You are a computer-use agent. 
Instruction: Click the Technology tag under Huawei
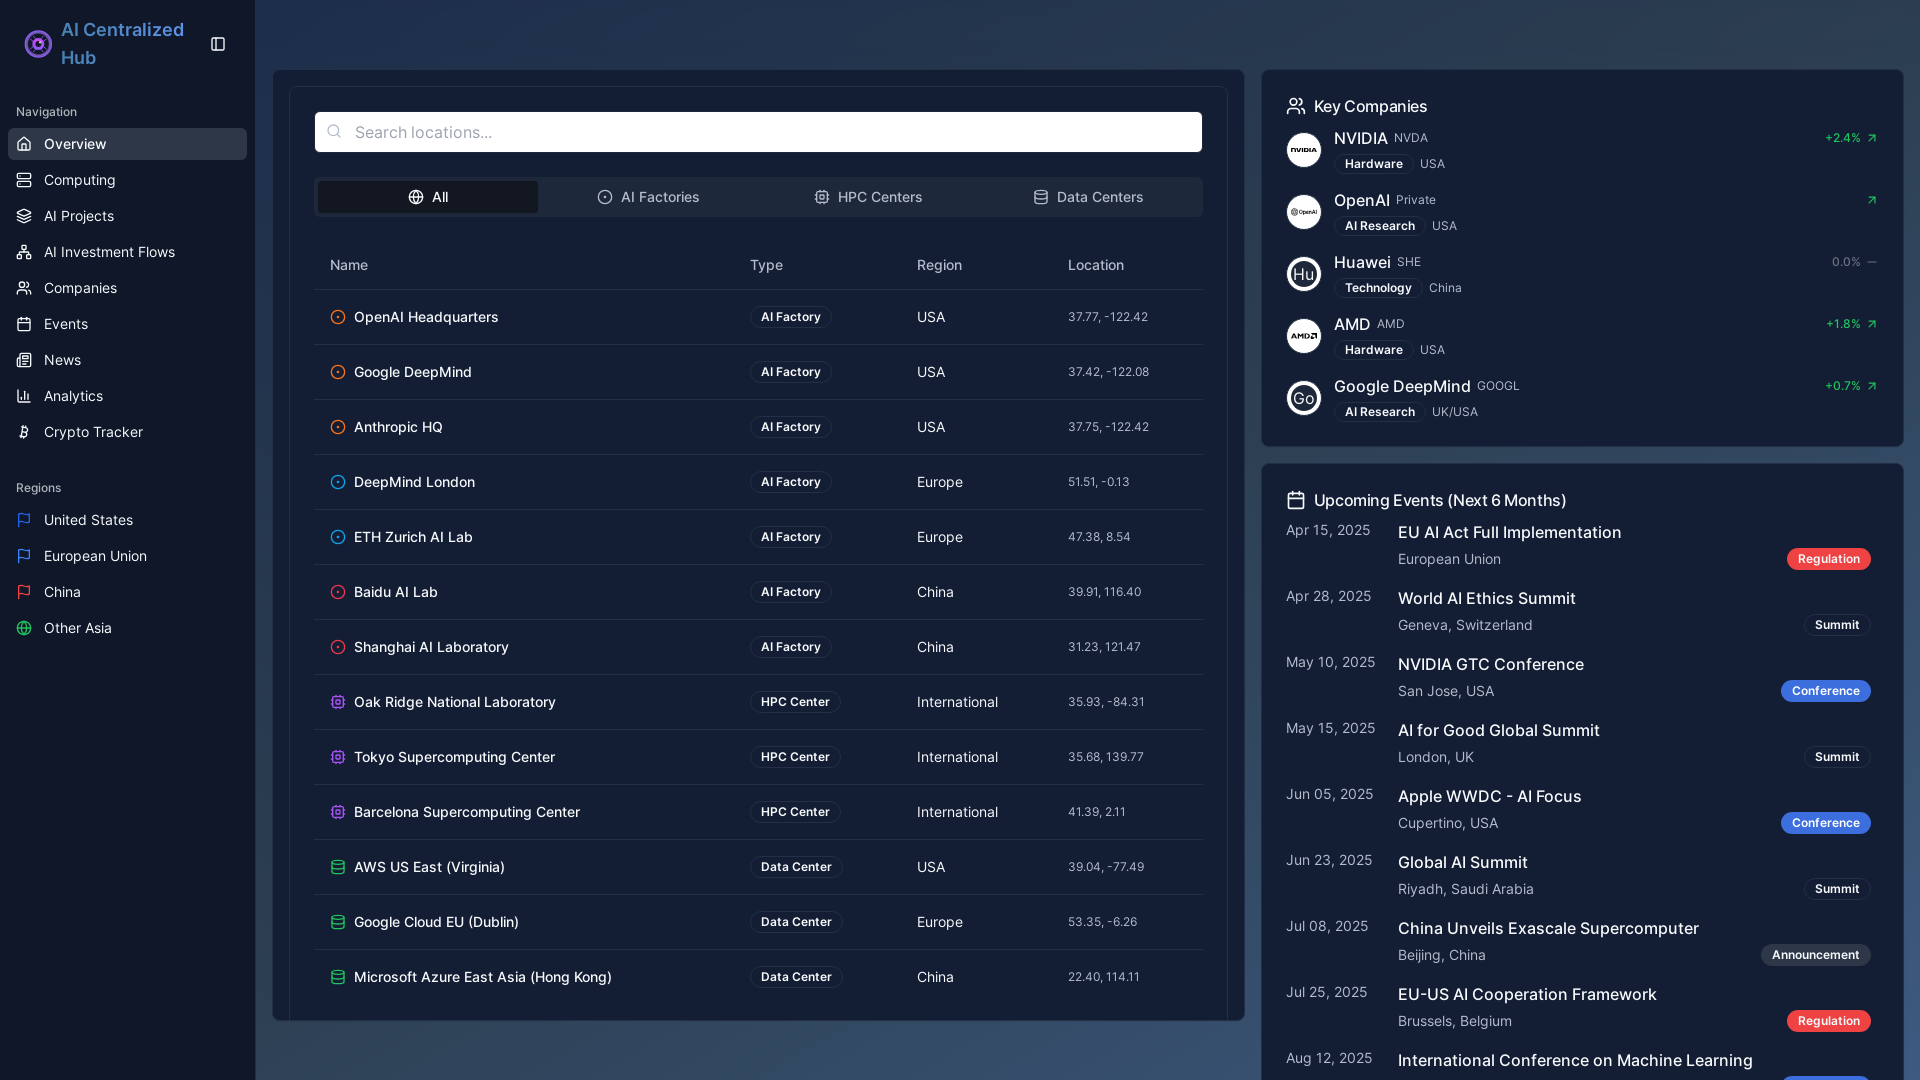(1378, 288)
